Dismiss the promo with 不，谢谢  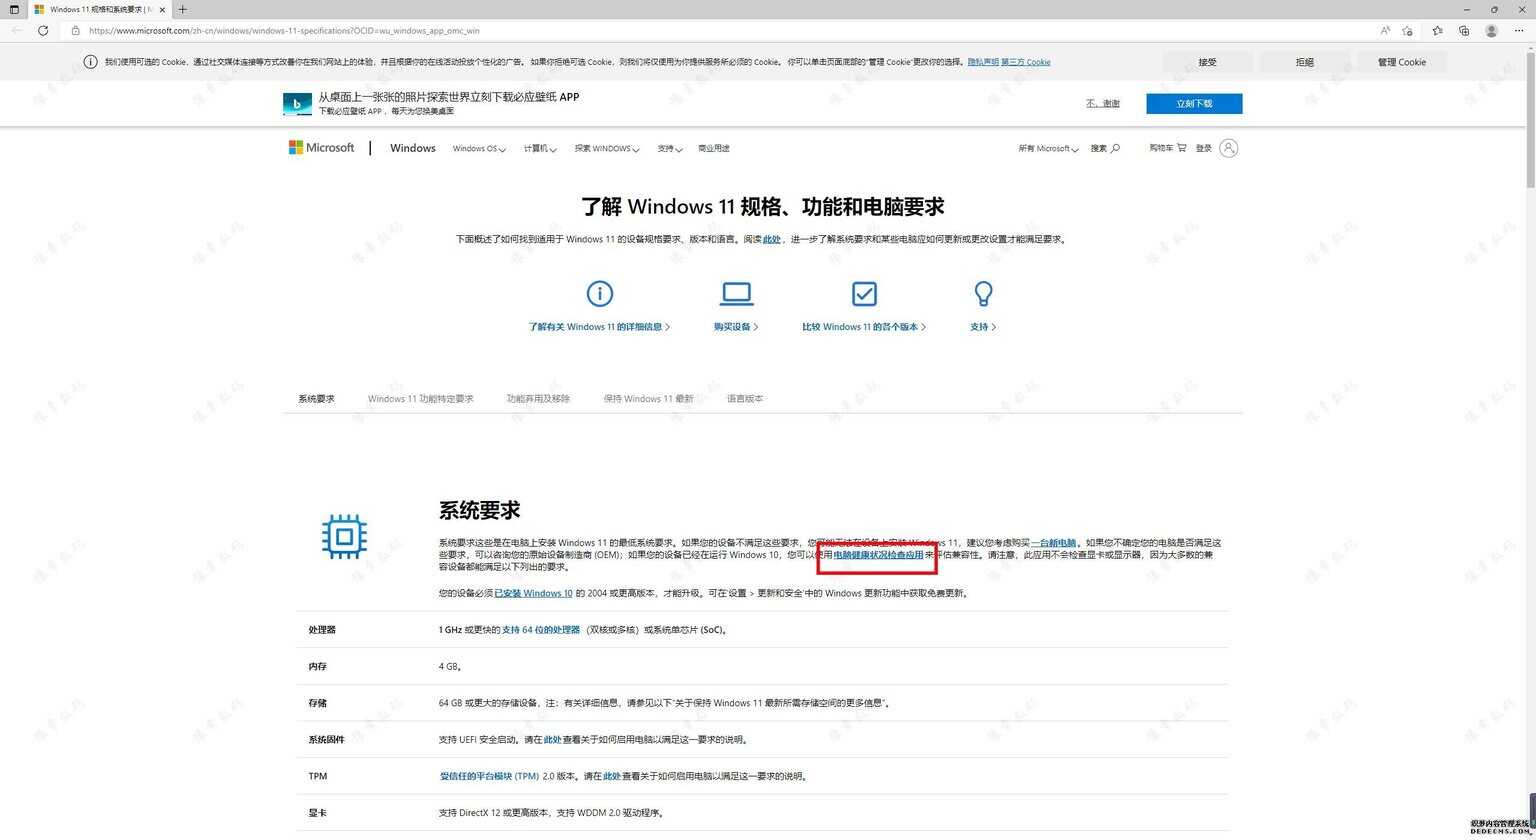click(x=1103, y=103)
